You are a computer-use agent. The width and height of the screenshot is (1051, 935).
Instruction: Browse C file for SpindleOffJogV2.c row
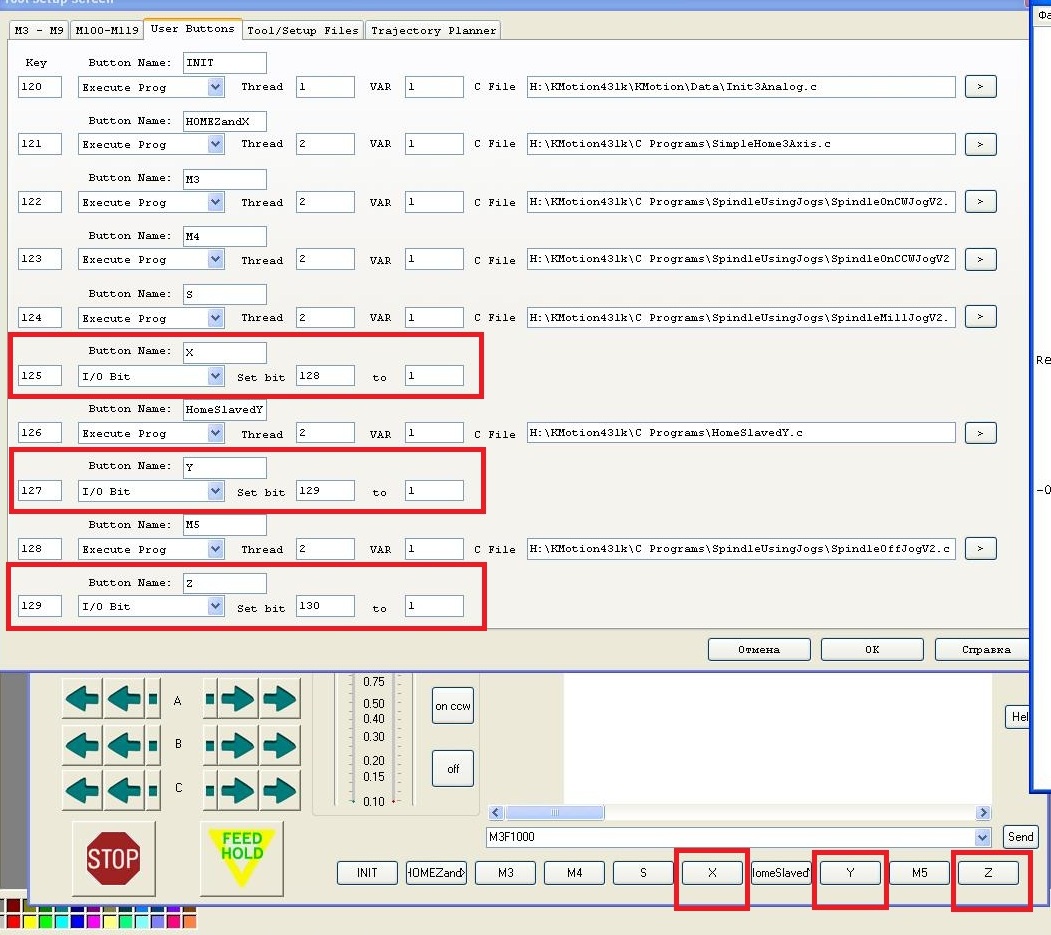980,548
